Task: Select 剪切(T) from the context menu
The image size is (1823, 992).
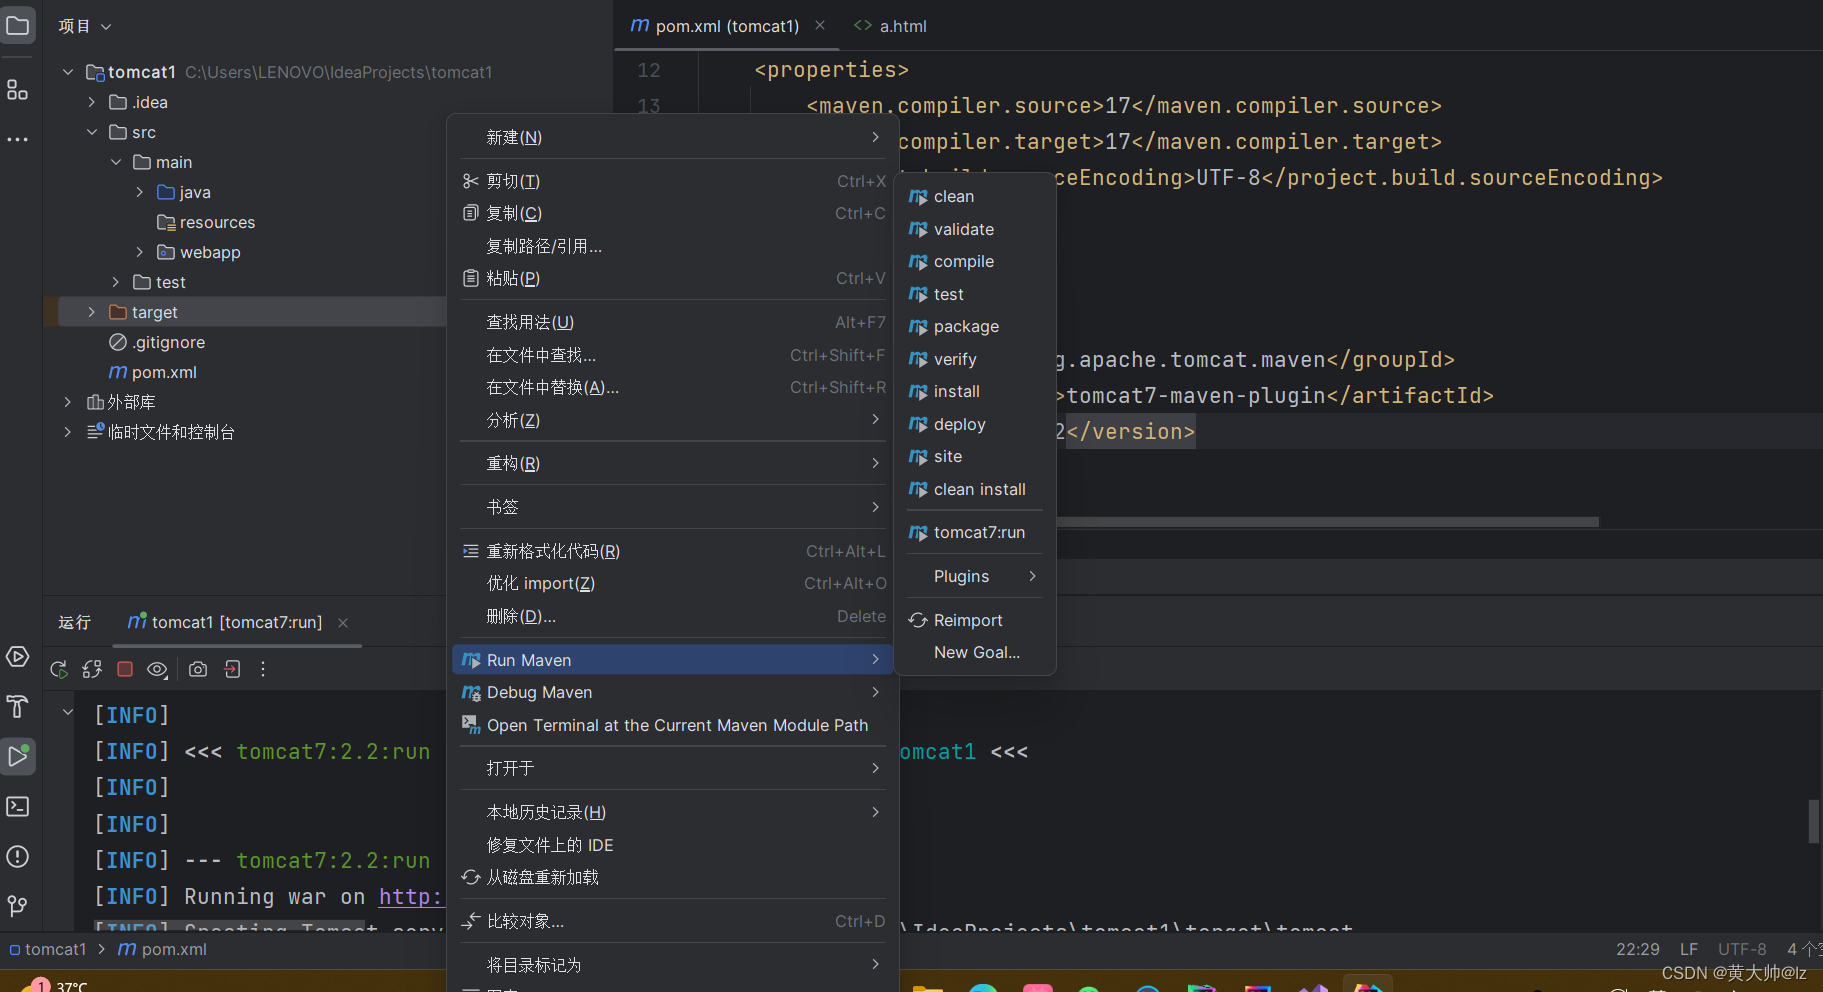Action: click(673, 181)
